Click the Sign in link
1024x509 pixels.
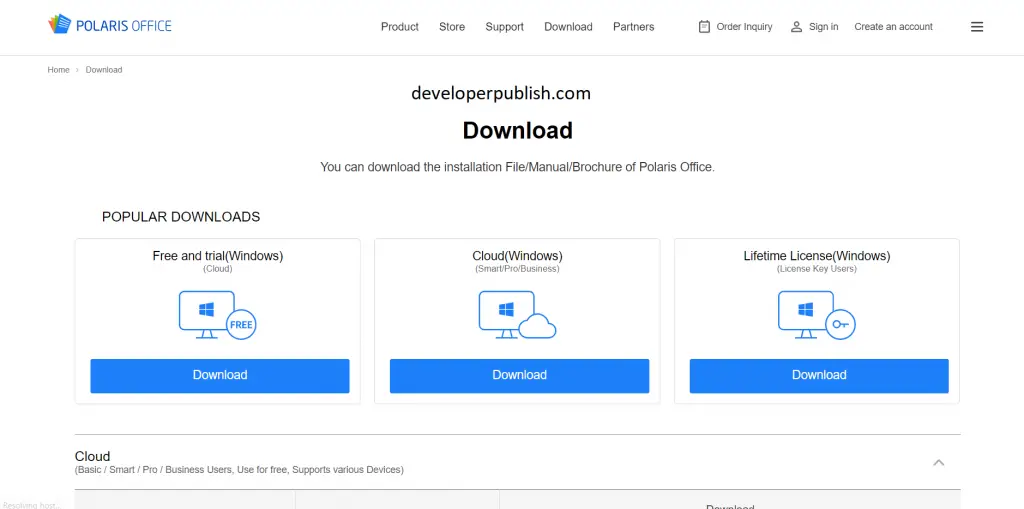(824, 27)
